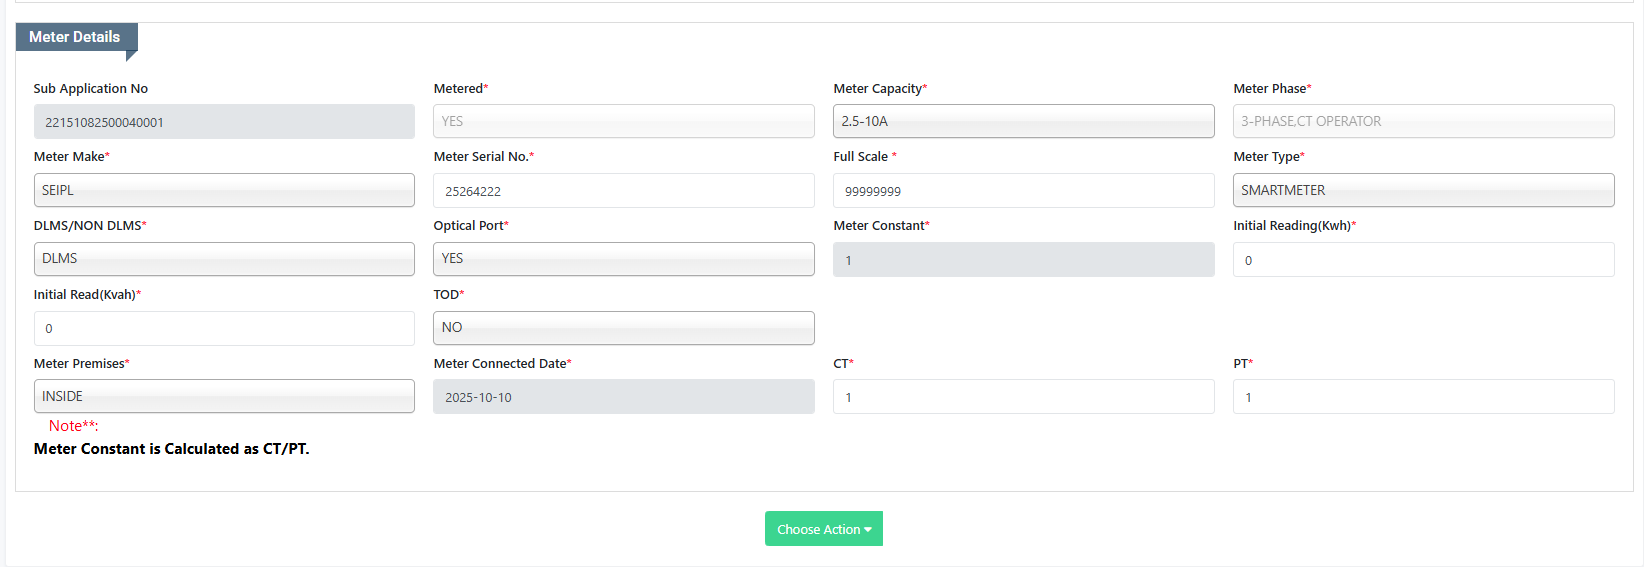
Task: Expand the Optical Port dropdown
Action: click(x=623, y=259)
